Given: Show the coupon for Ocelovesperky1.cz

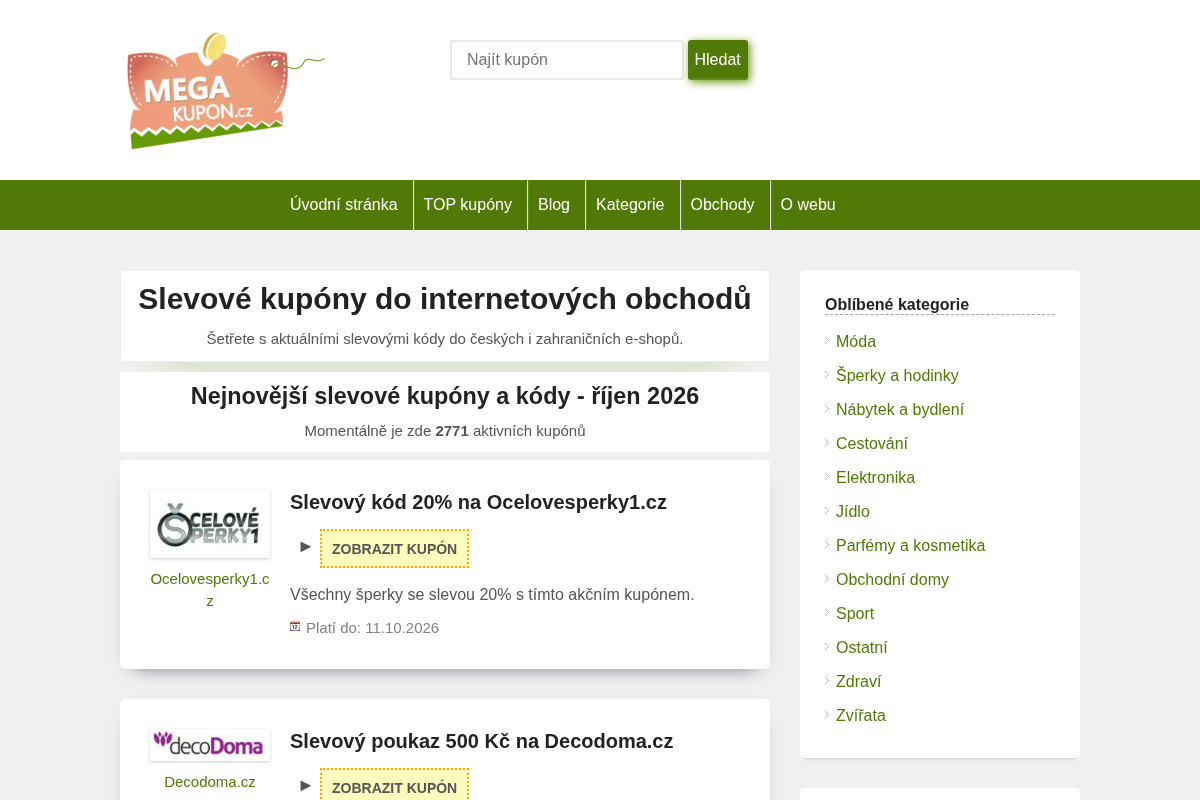Looking at the screenshot, I should click(x=394, y=549).
